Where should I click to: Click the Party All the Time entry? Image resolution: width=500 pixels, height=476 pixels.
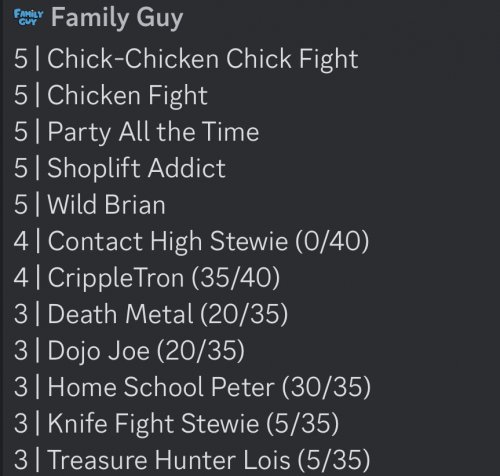[x=136, y=132]
